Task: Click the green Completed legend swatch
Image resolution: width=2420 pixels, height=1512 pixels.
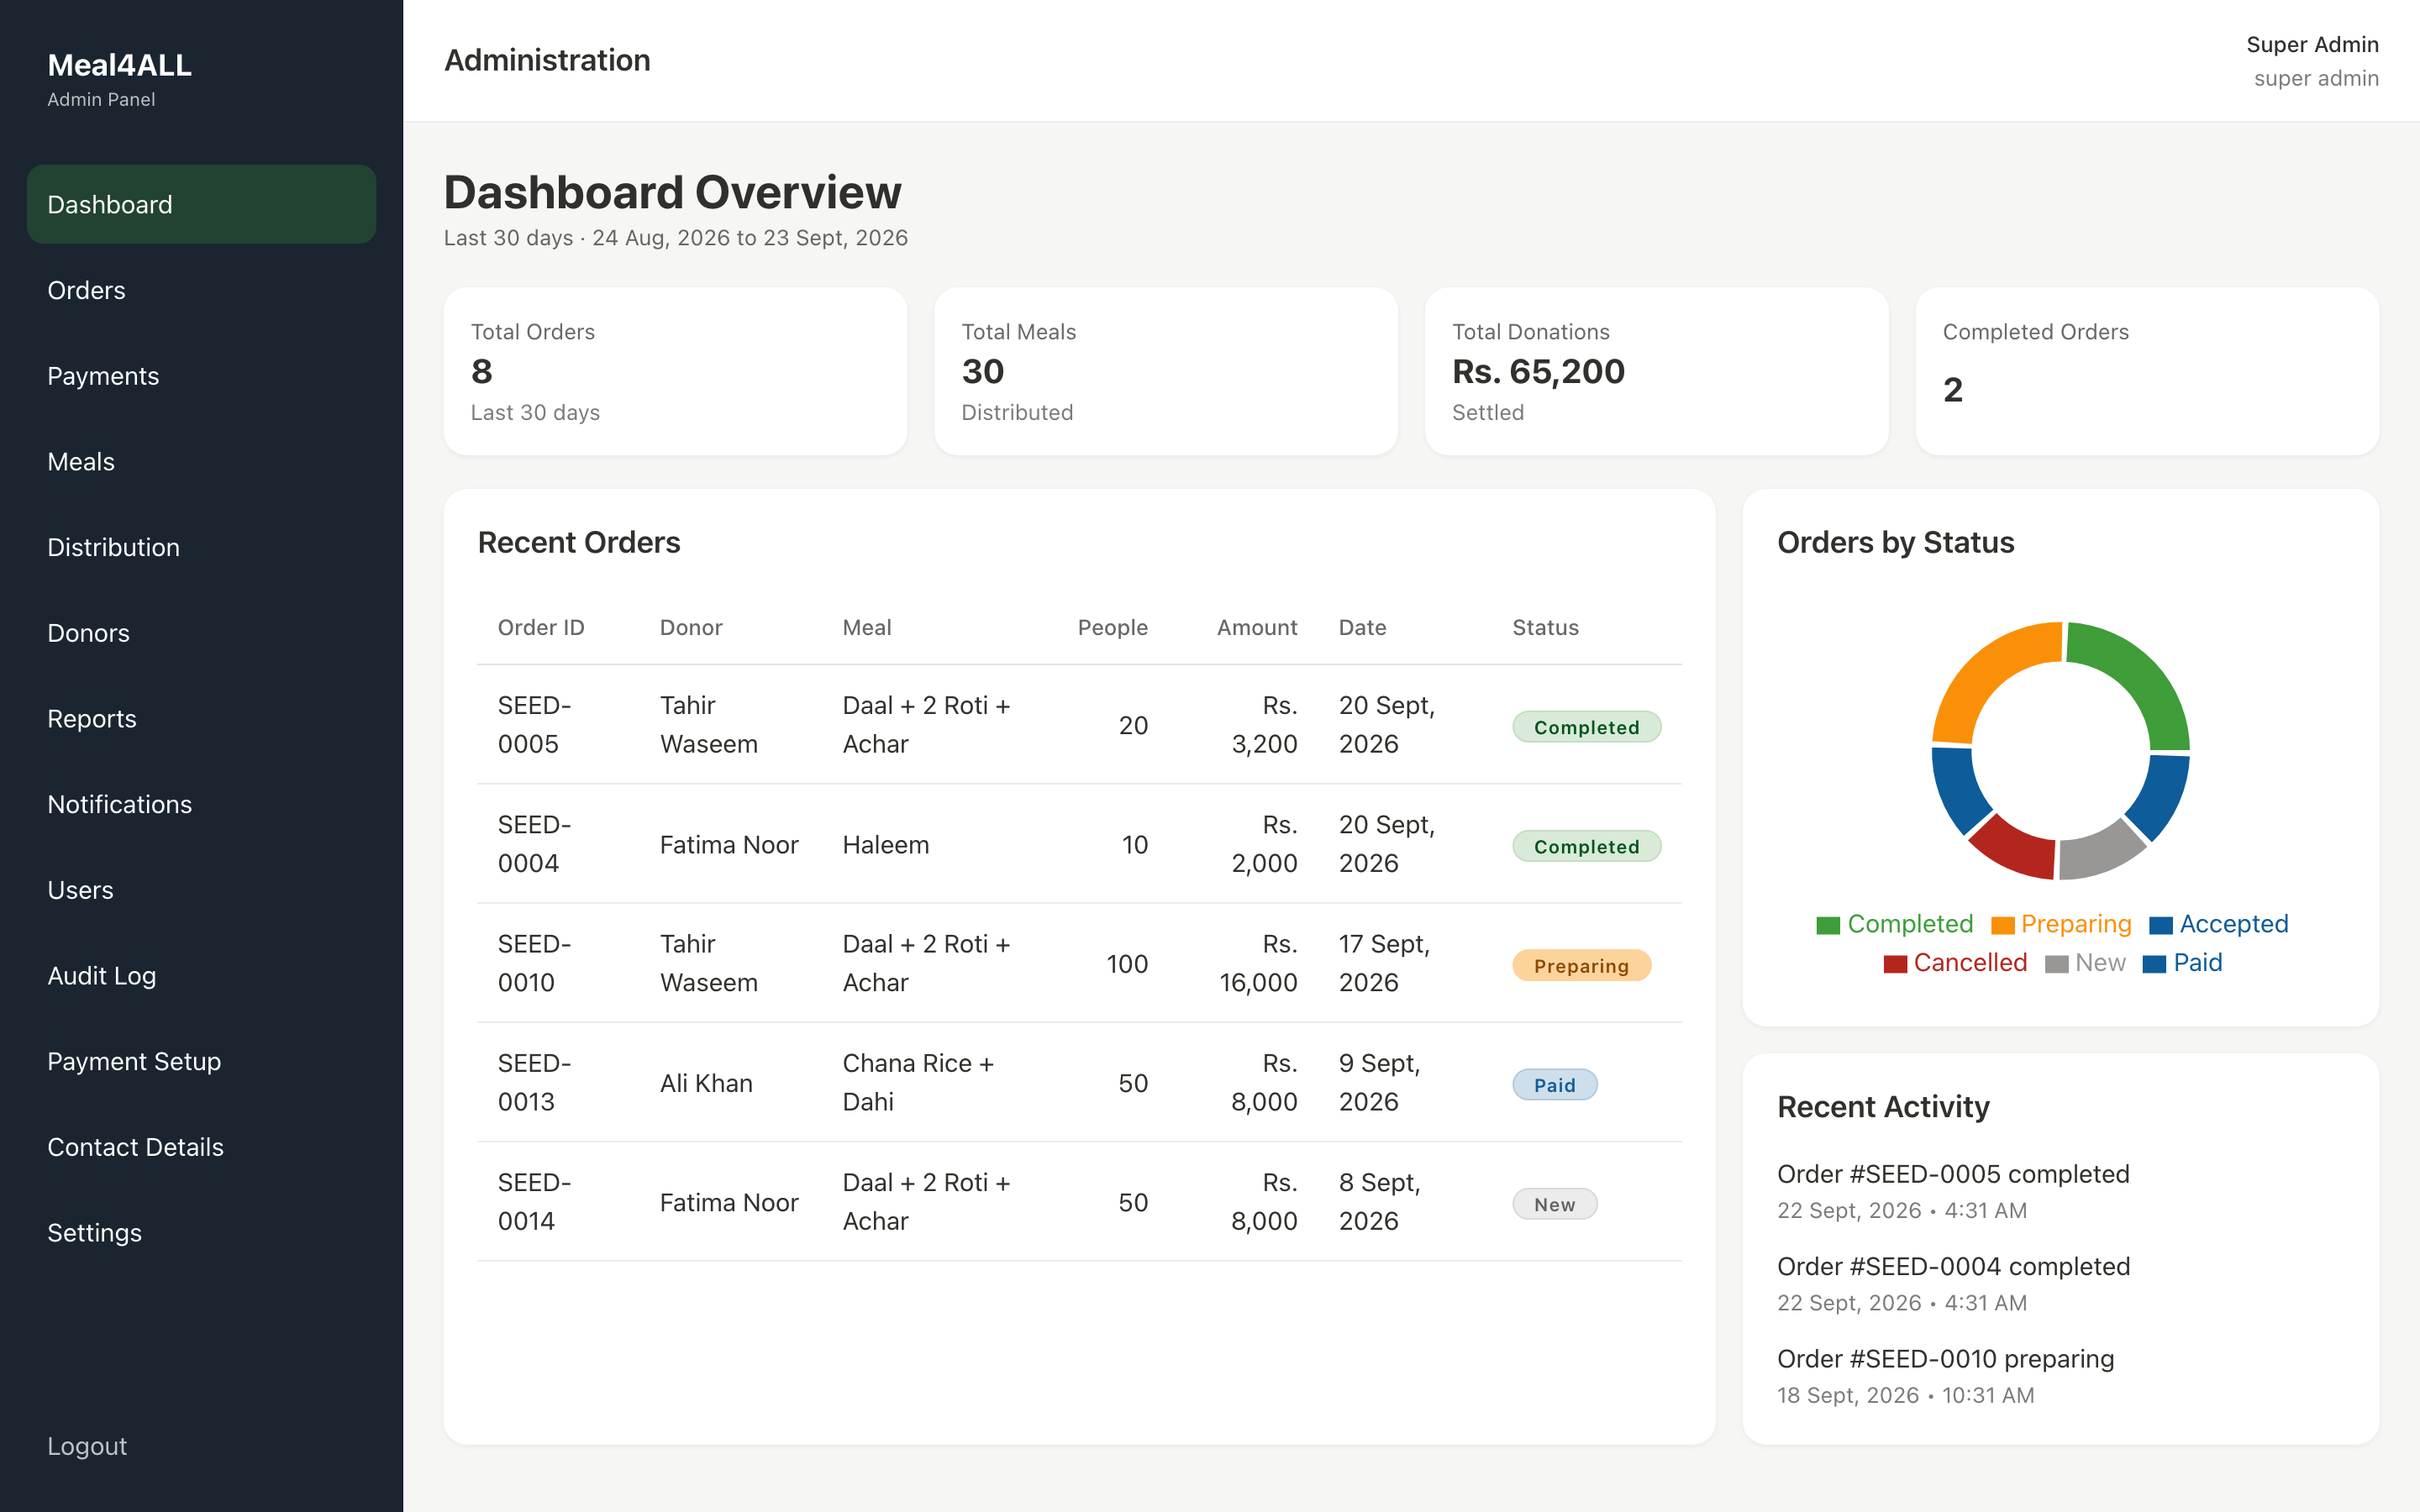Action: [1828, 925]
